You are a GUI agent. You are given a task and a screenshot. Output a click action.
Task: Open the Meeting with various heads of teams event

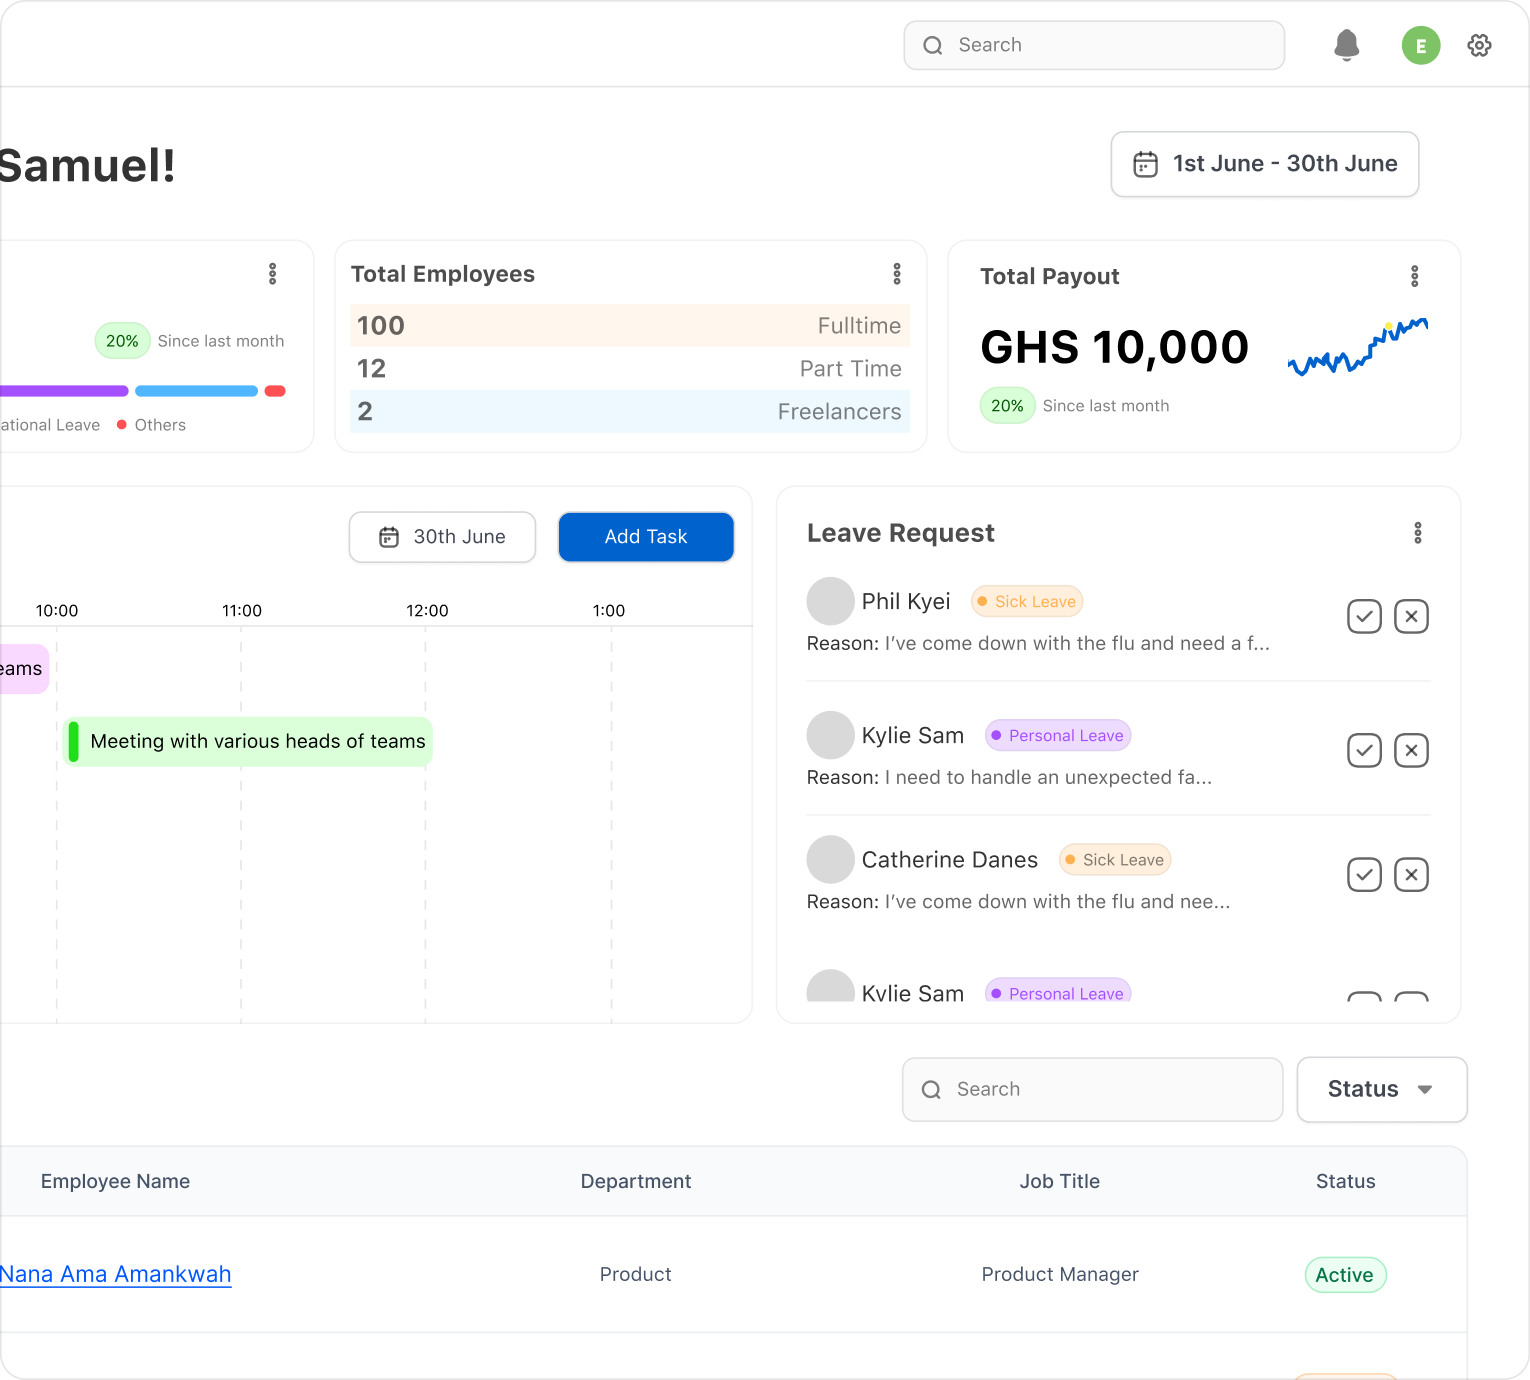coord(248,742)
